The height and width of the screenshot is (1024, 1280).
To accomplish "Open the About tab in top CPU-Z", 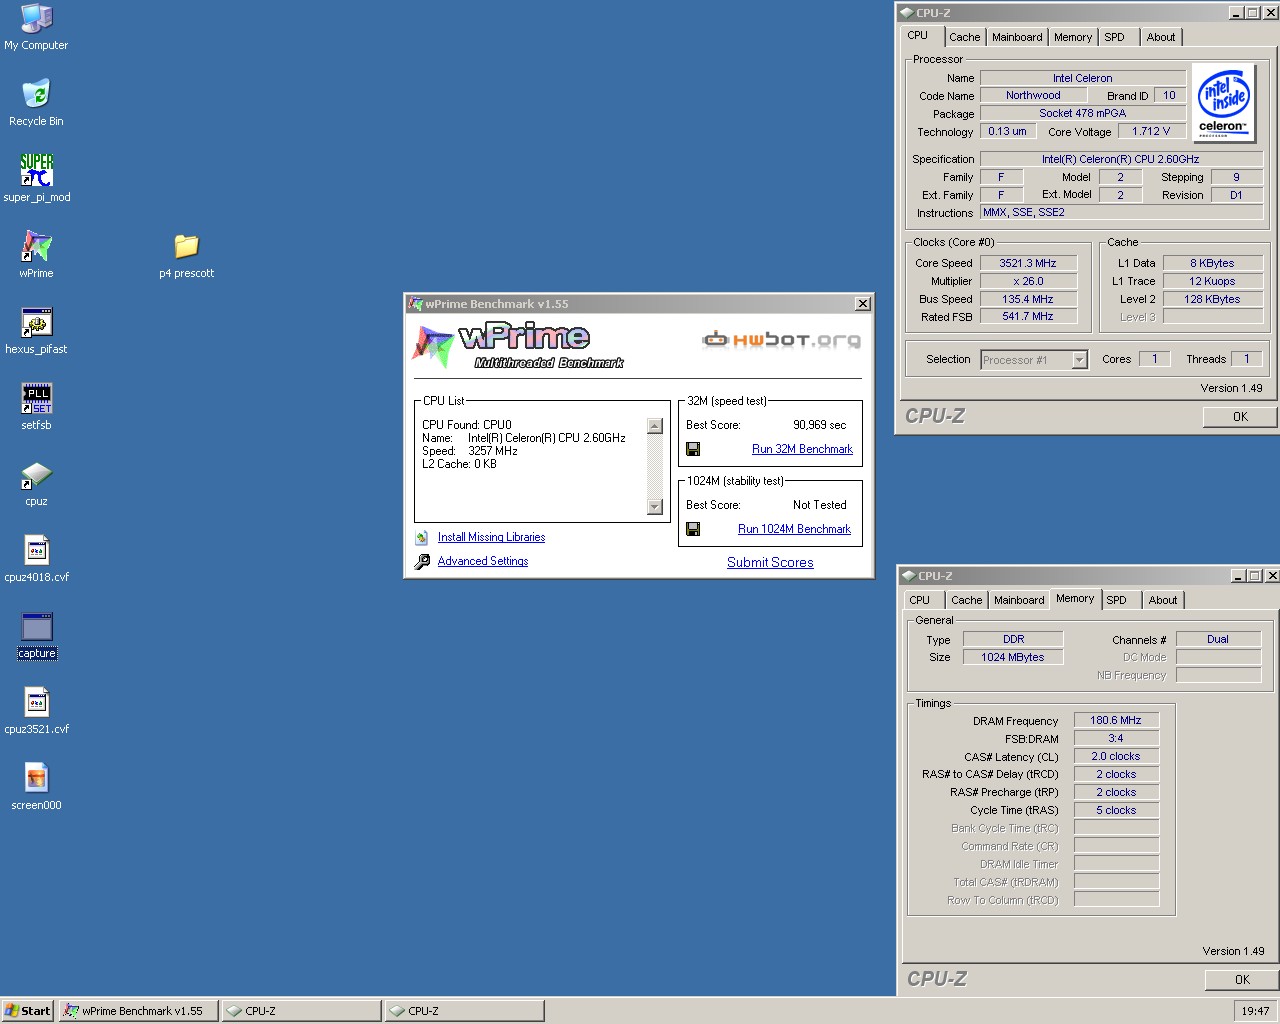I will click(1161, 37).
